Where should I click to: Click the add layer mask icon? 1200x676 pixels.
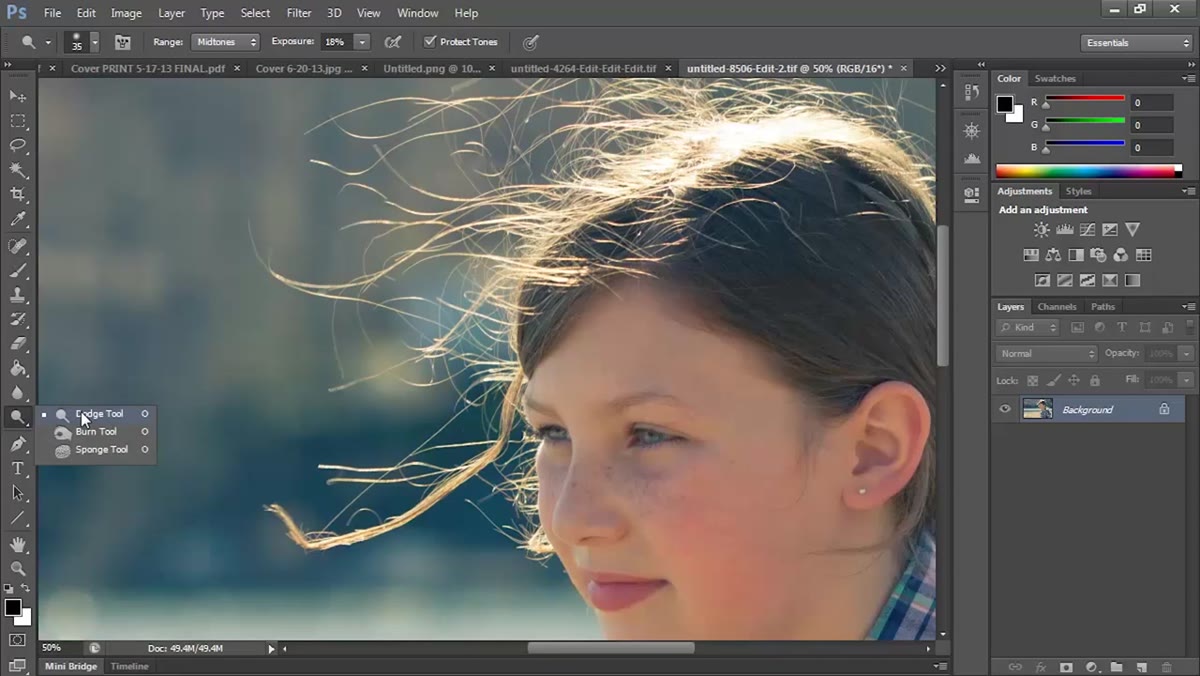(1066, 667)
